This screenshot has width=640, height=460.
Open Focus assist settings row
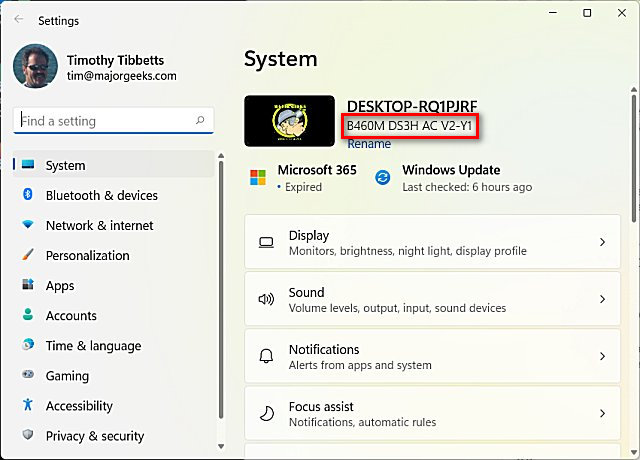(x=432, y=413)
